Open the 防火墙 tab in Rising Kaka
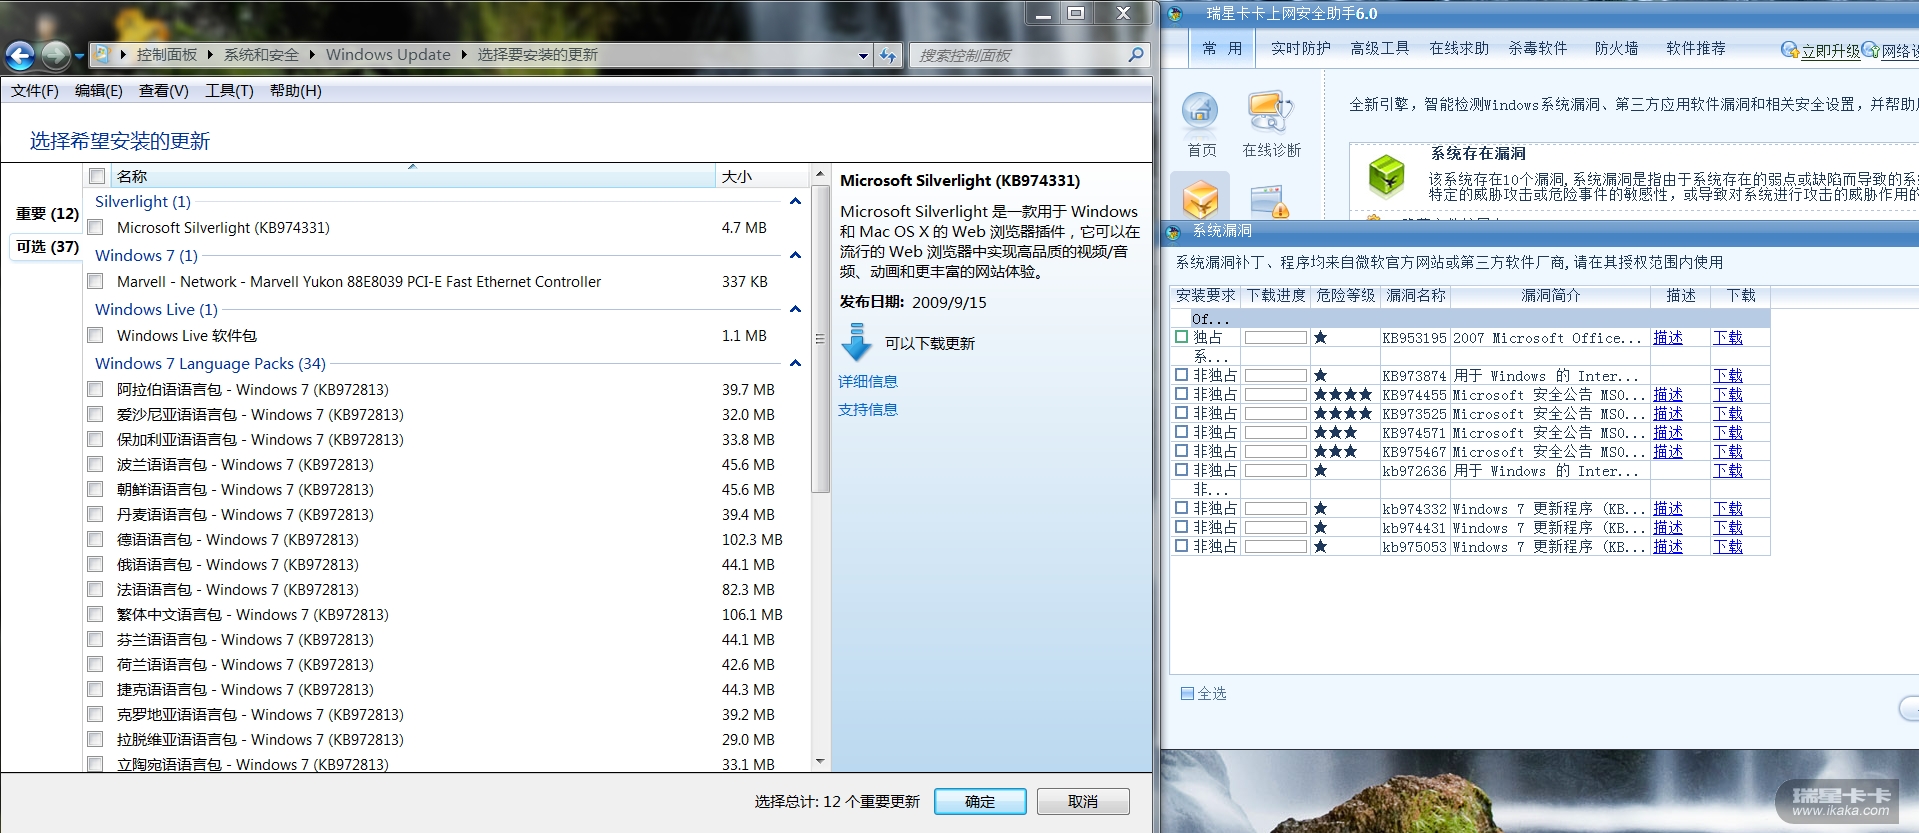The image size is (1919, 833). pyautogui.click(x=1616, y=48)
